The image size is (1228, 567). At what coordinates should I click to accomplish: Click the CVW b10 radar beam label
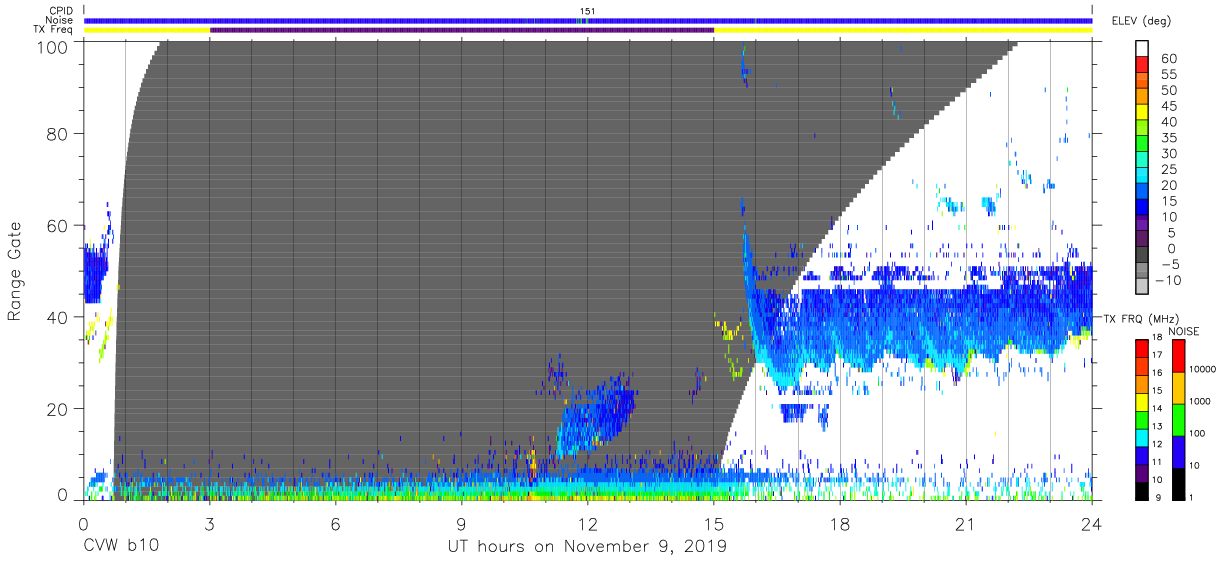click(x=122, y=547)
